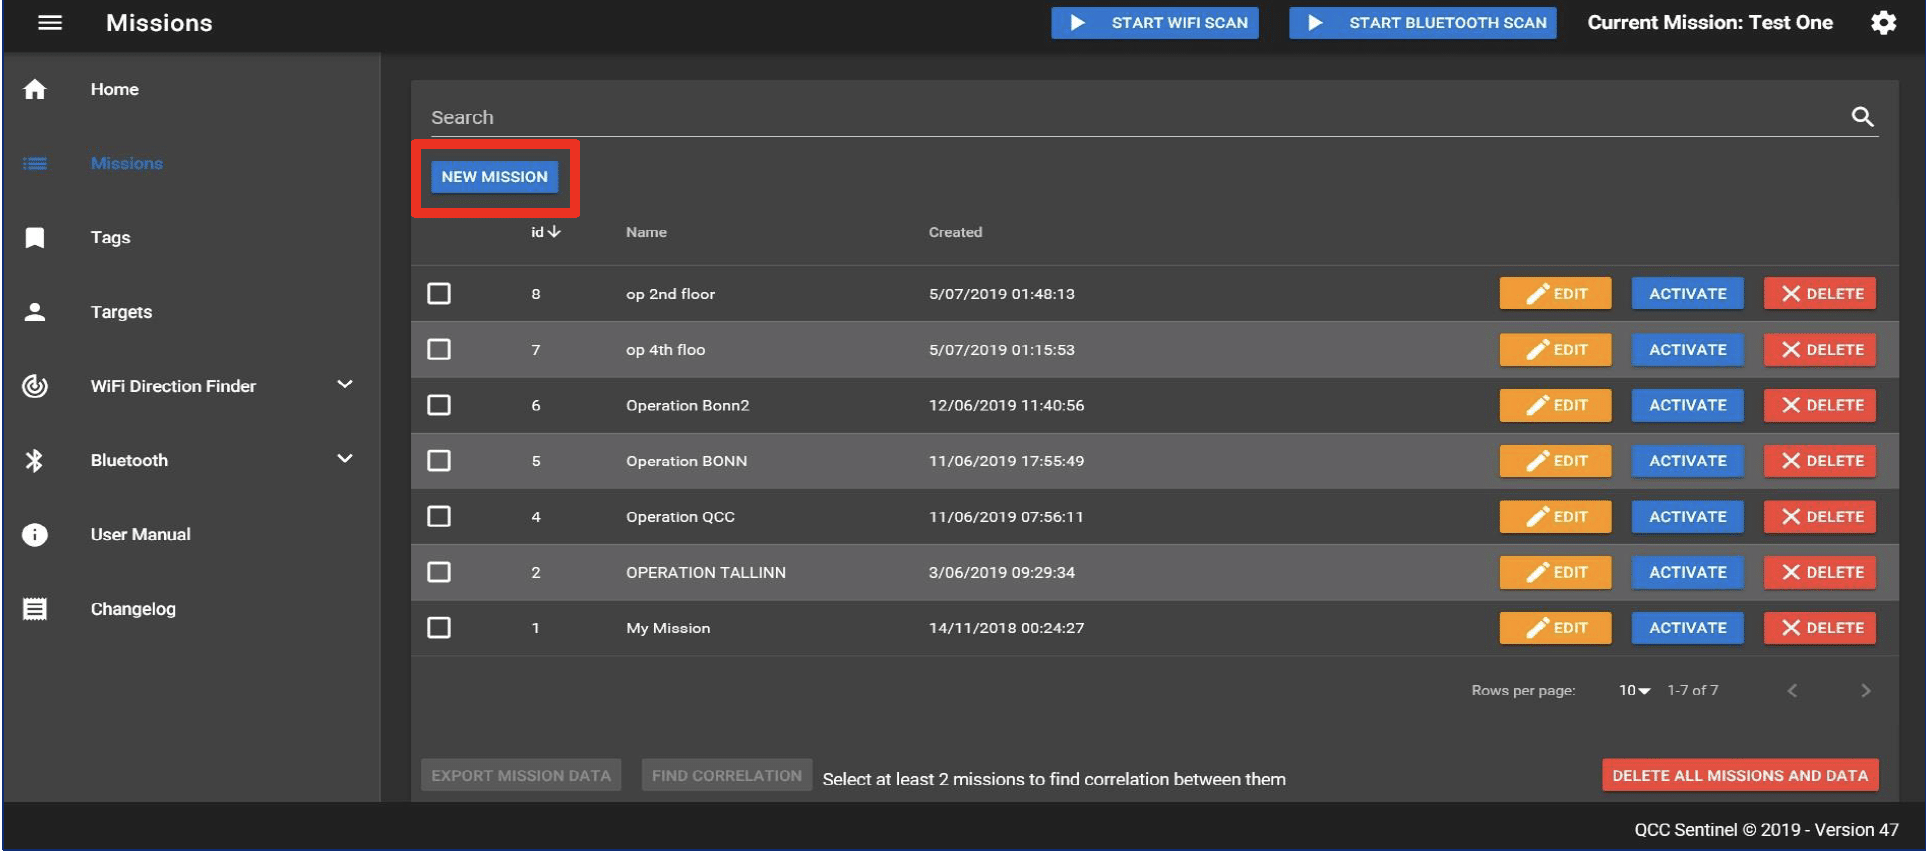
Task: Open the Changelog page
Action: [x=133, y=609]
